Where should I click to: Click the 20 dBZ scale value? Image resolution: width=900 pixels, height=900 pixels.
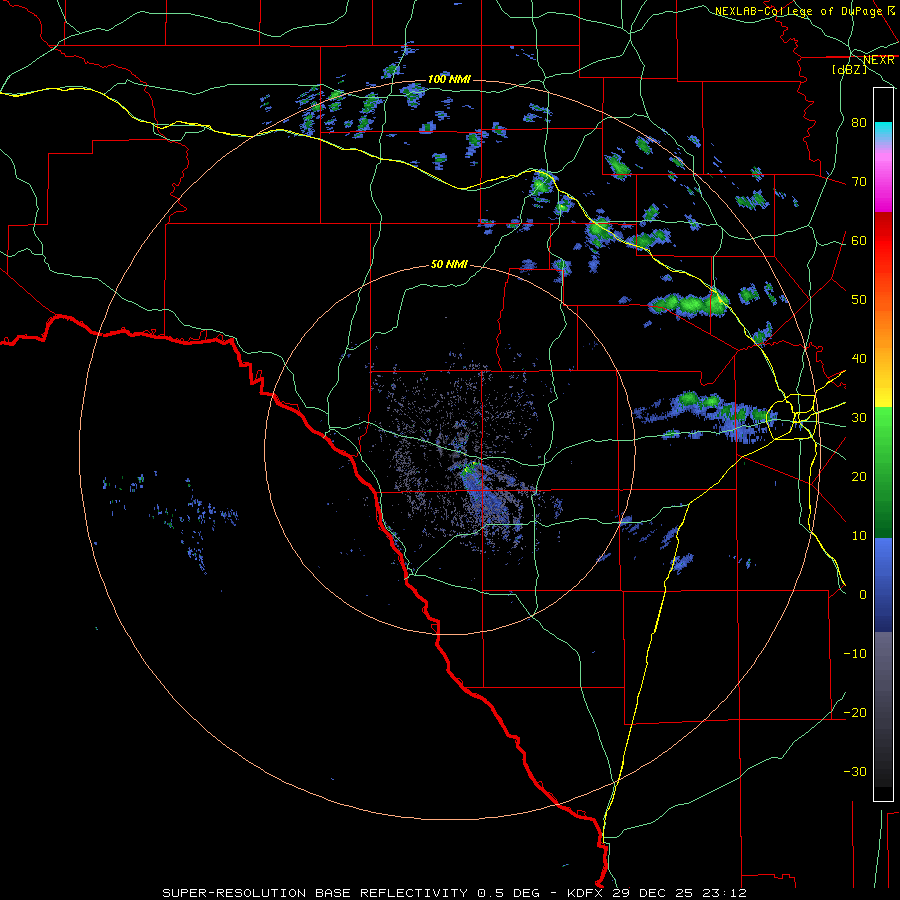859,476
